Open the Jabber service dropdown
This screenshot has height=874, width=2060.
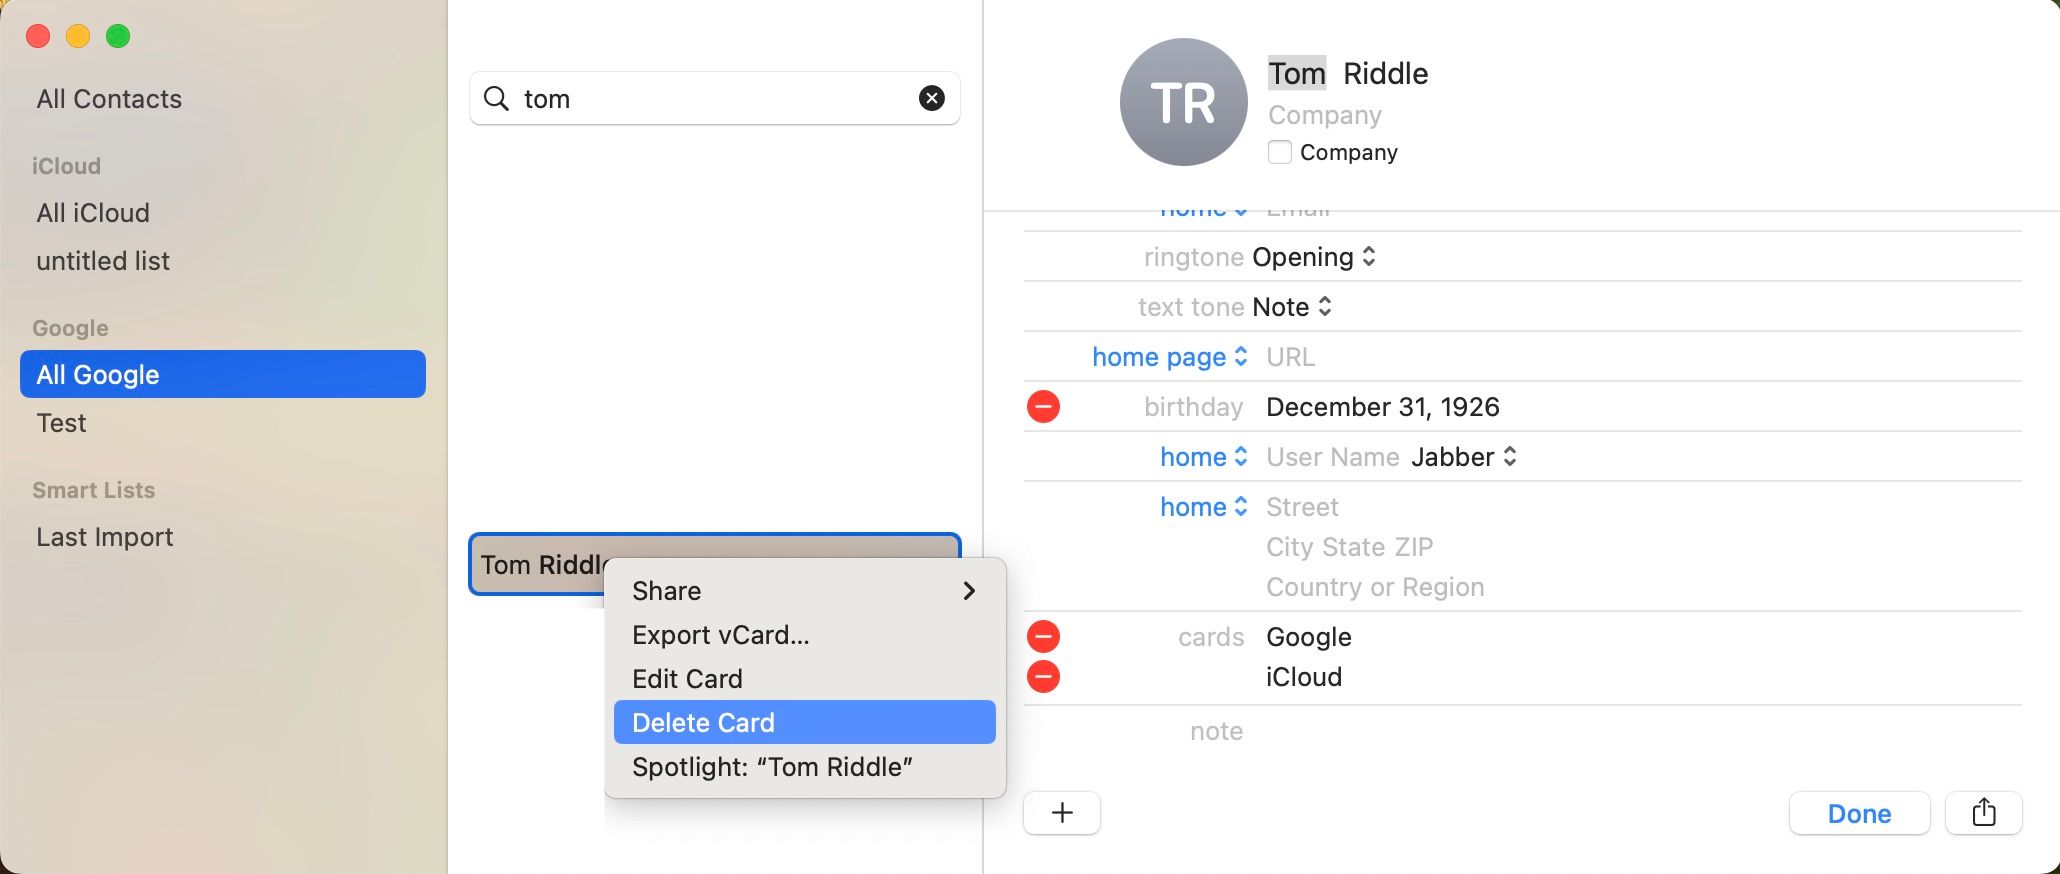[1464, 457]
